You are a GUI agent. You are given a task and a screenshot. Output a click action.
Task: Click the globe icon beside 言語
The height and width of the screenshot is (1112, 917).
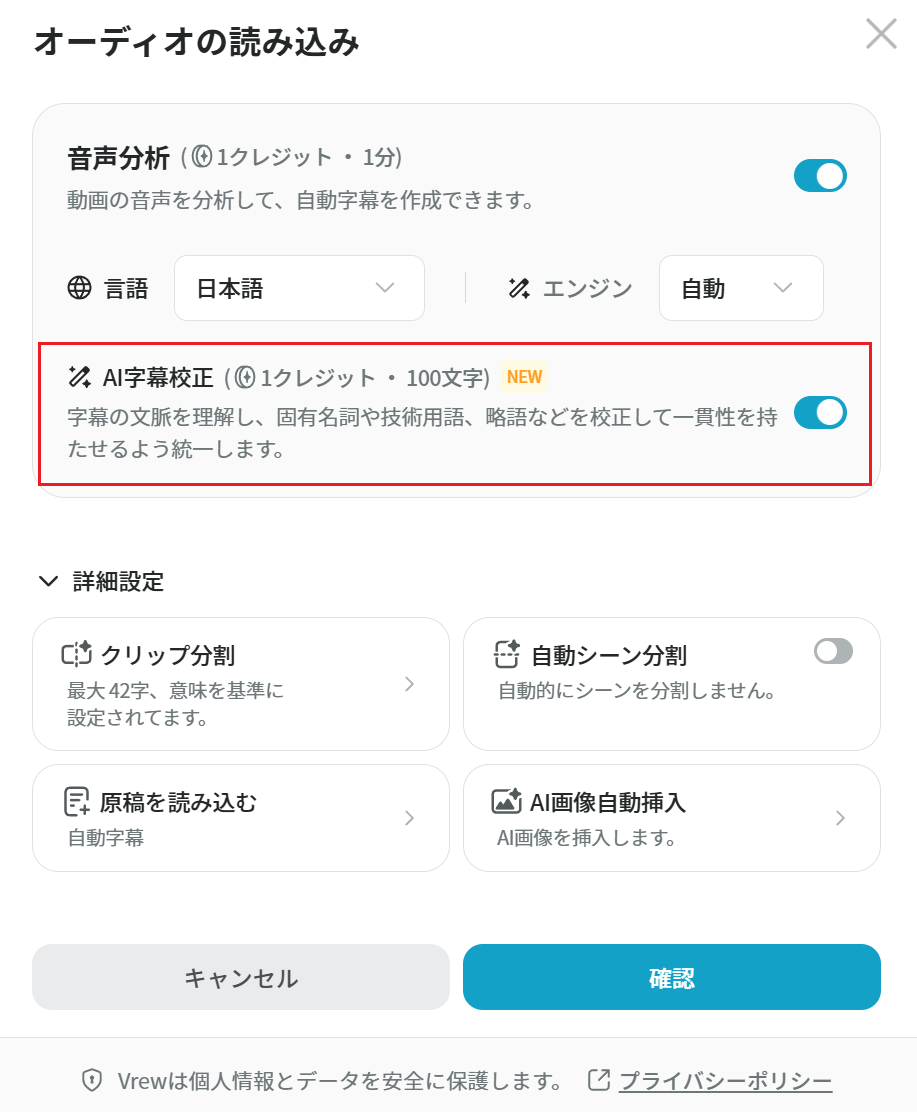(79, 288)
